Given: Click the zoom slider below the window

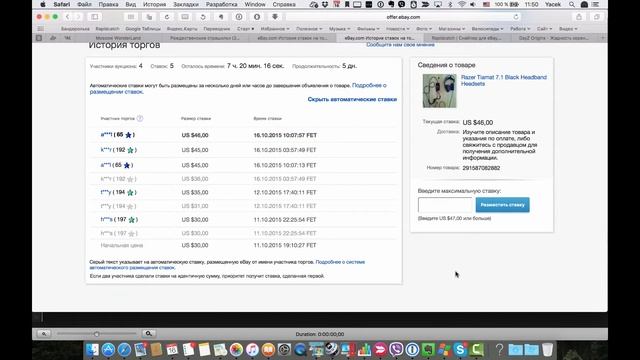Looking at the screenshot, I should click(97, 334).
